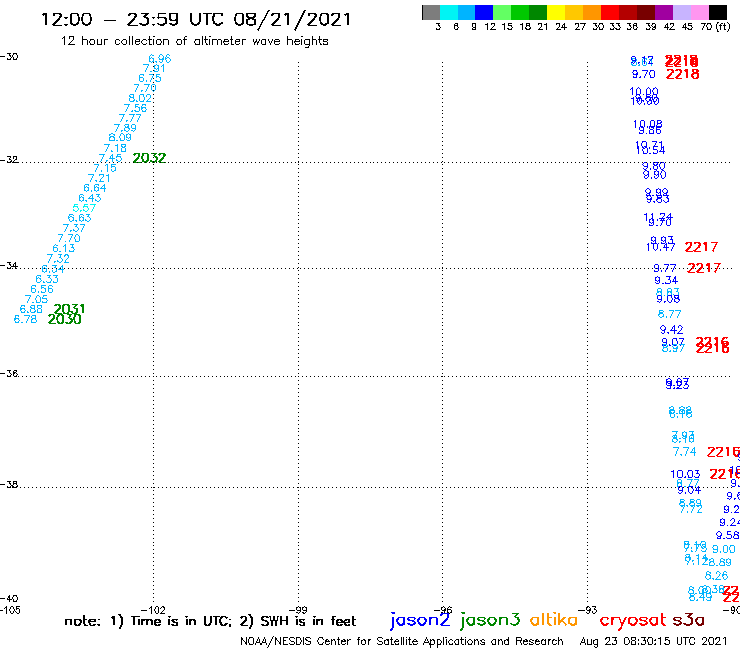Click the green time label 2031

(x=69, y=309)
